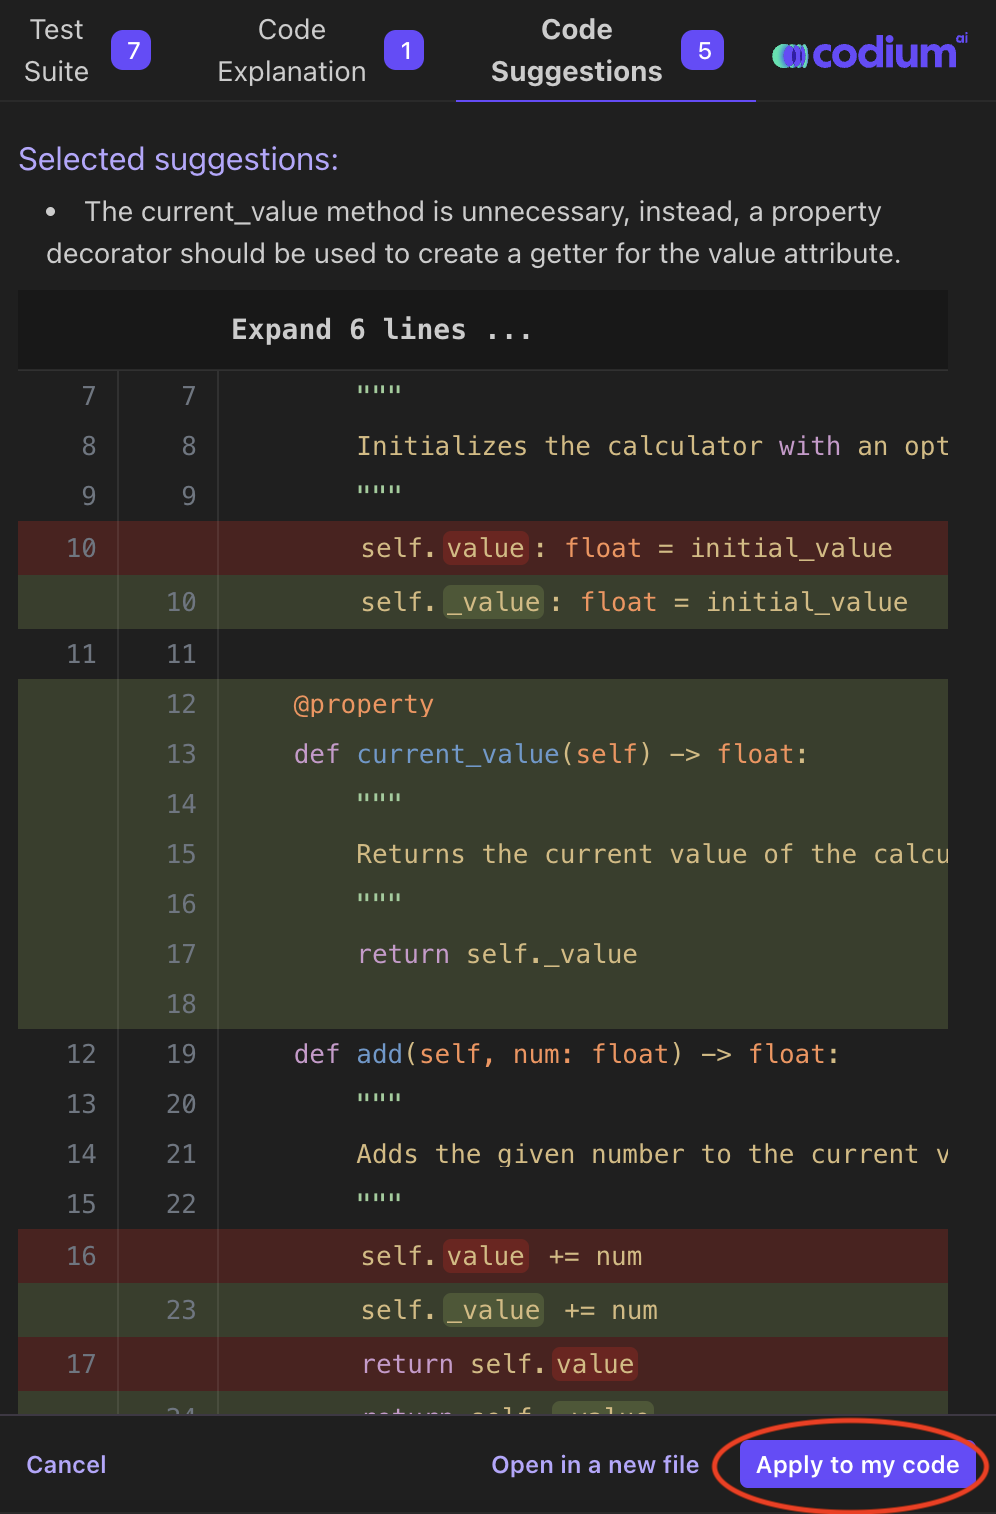Click the return self._value line
The image size is (996, 1514).
click(497, 954)
